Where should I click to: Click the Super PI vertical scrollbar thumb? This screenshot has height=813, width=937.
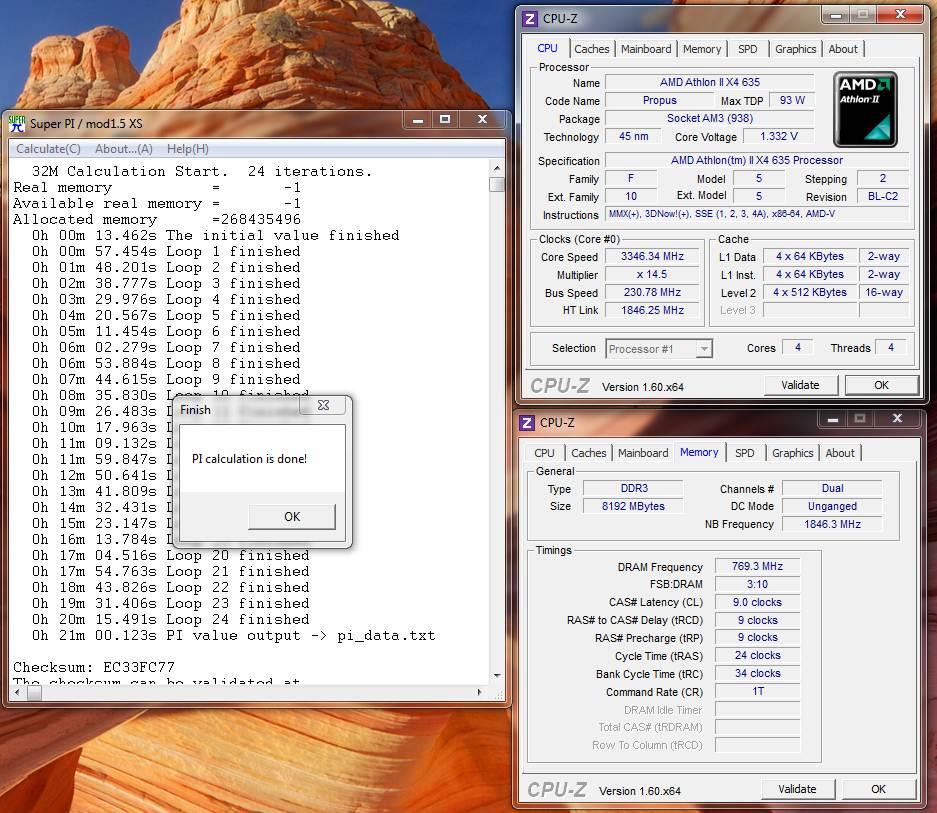tap(497, 184)
